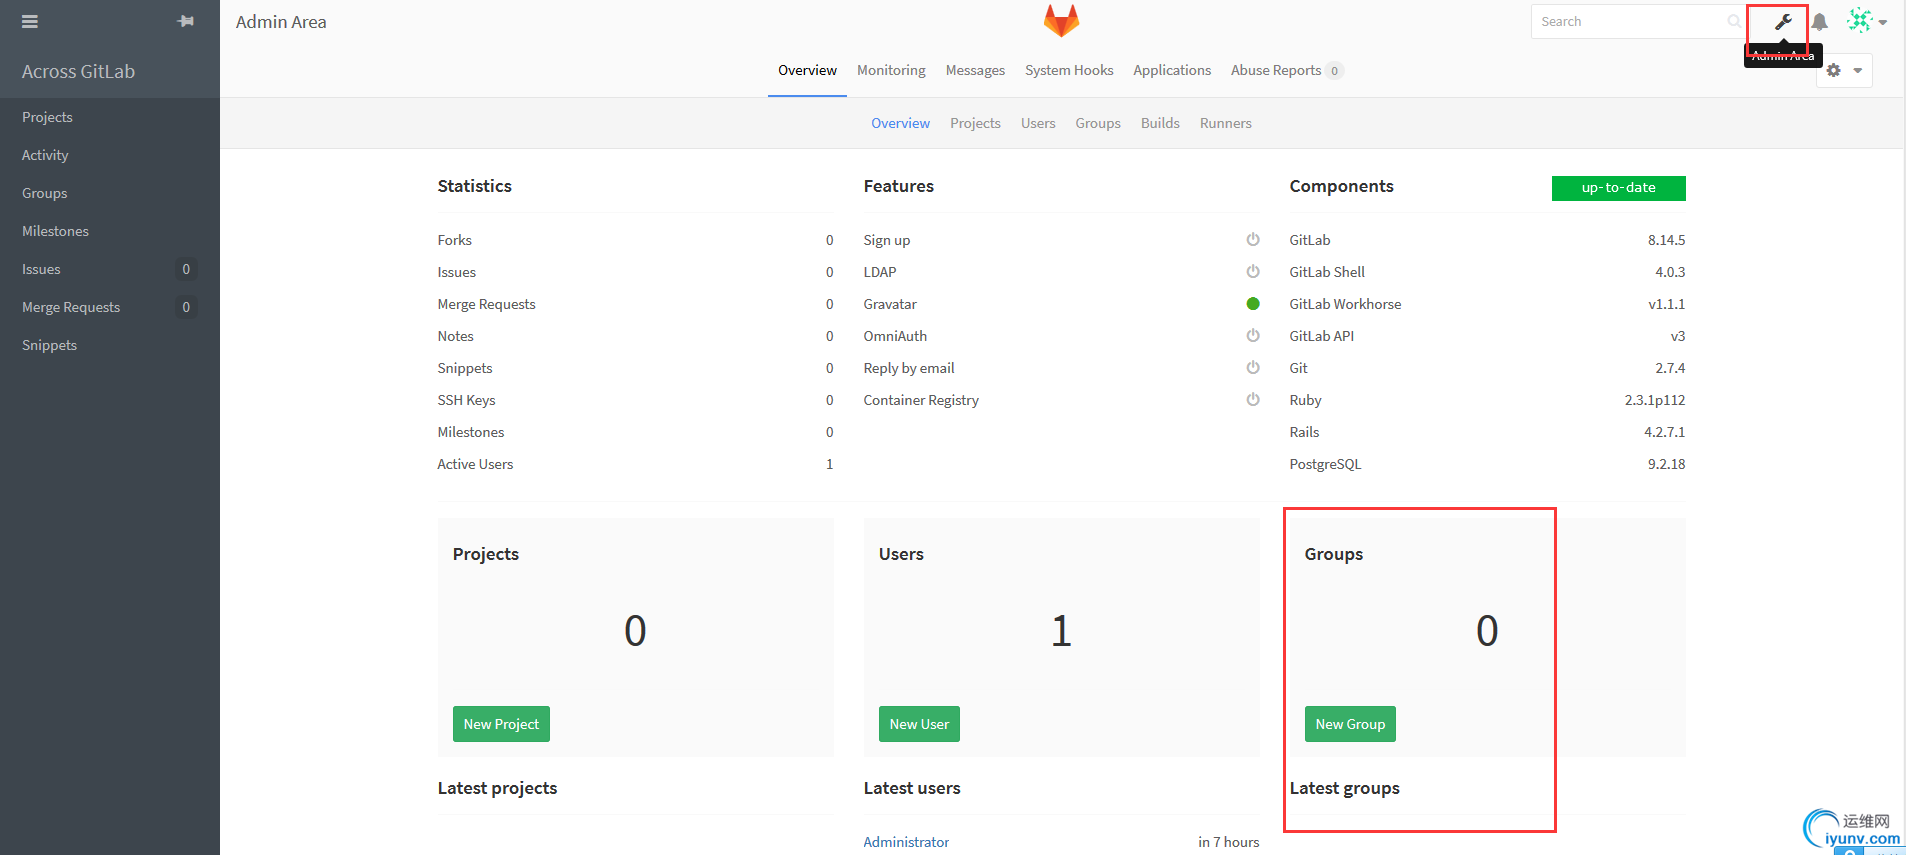Open Builds in the sub-navigation bar
Viewport: 1906px width, 855px height.
1160,123
